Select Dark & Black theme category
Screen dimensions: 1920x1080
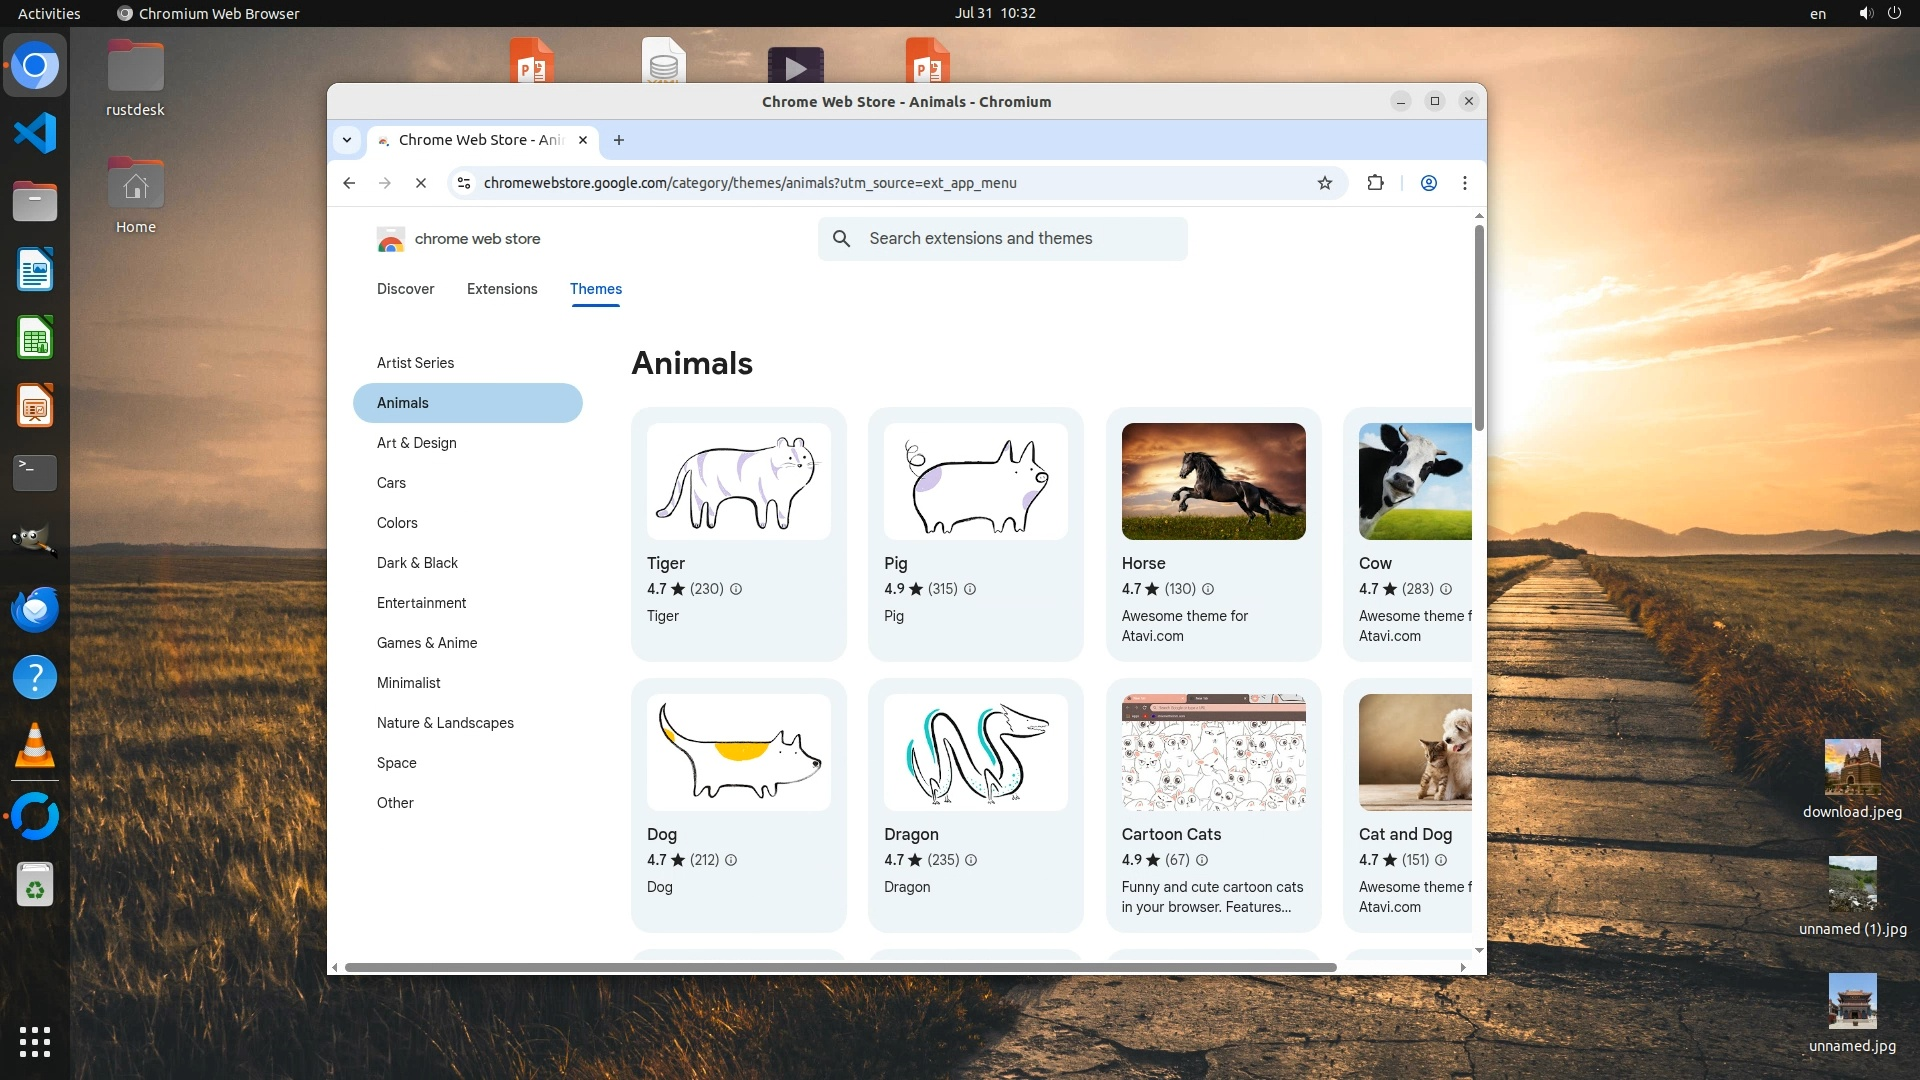click(417, 563)
